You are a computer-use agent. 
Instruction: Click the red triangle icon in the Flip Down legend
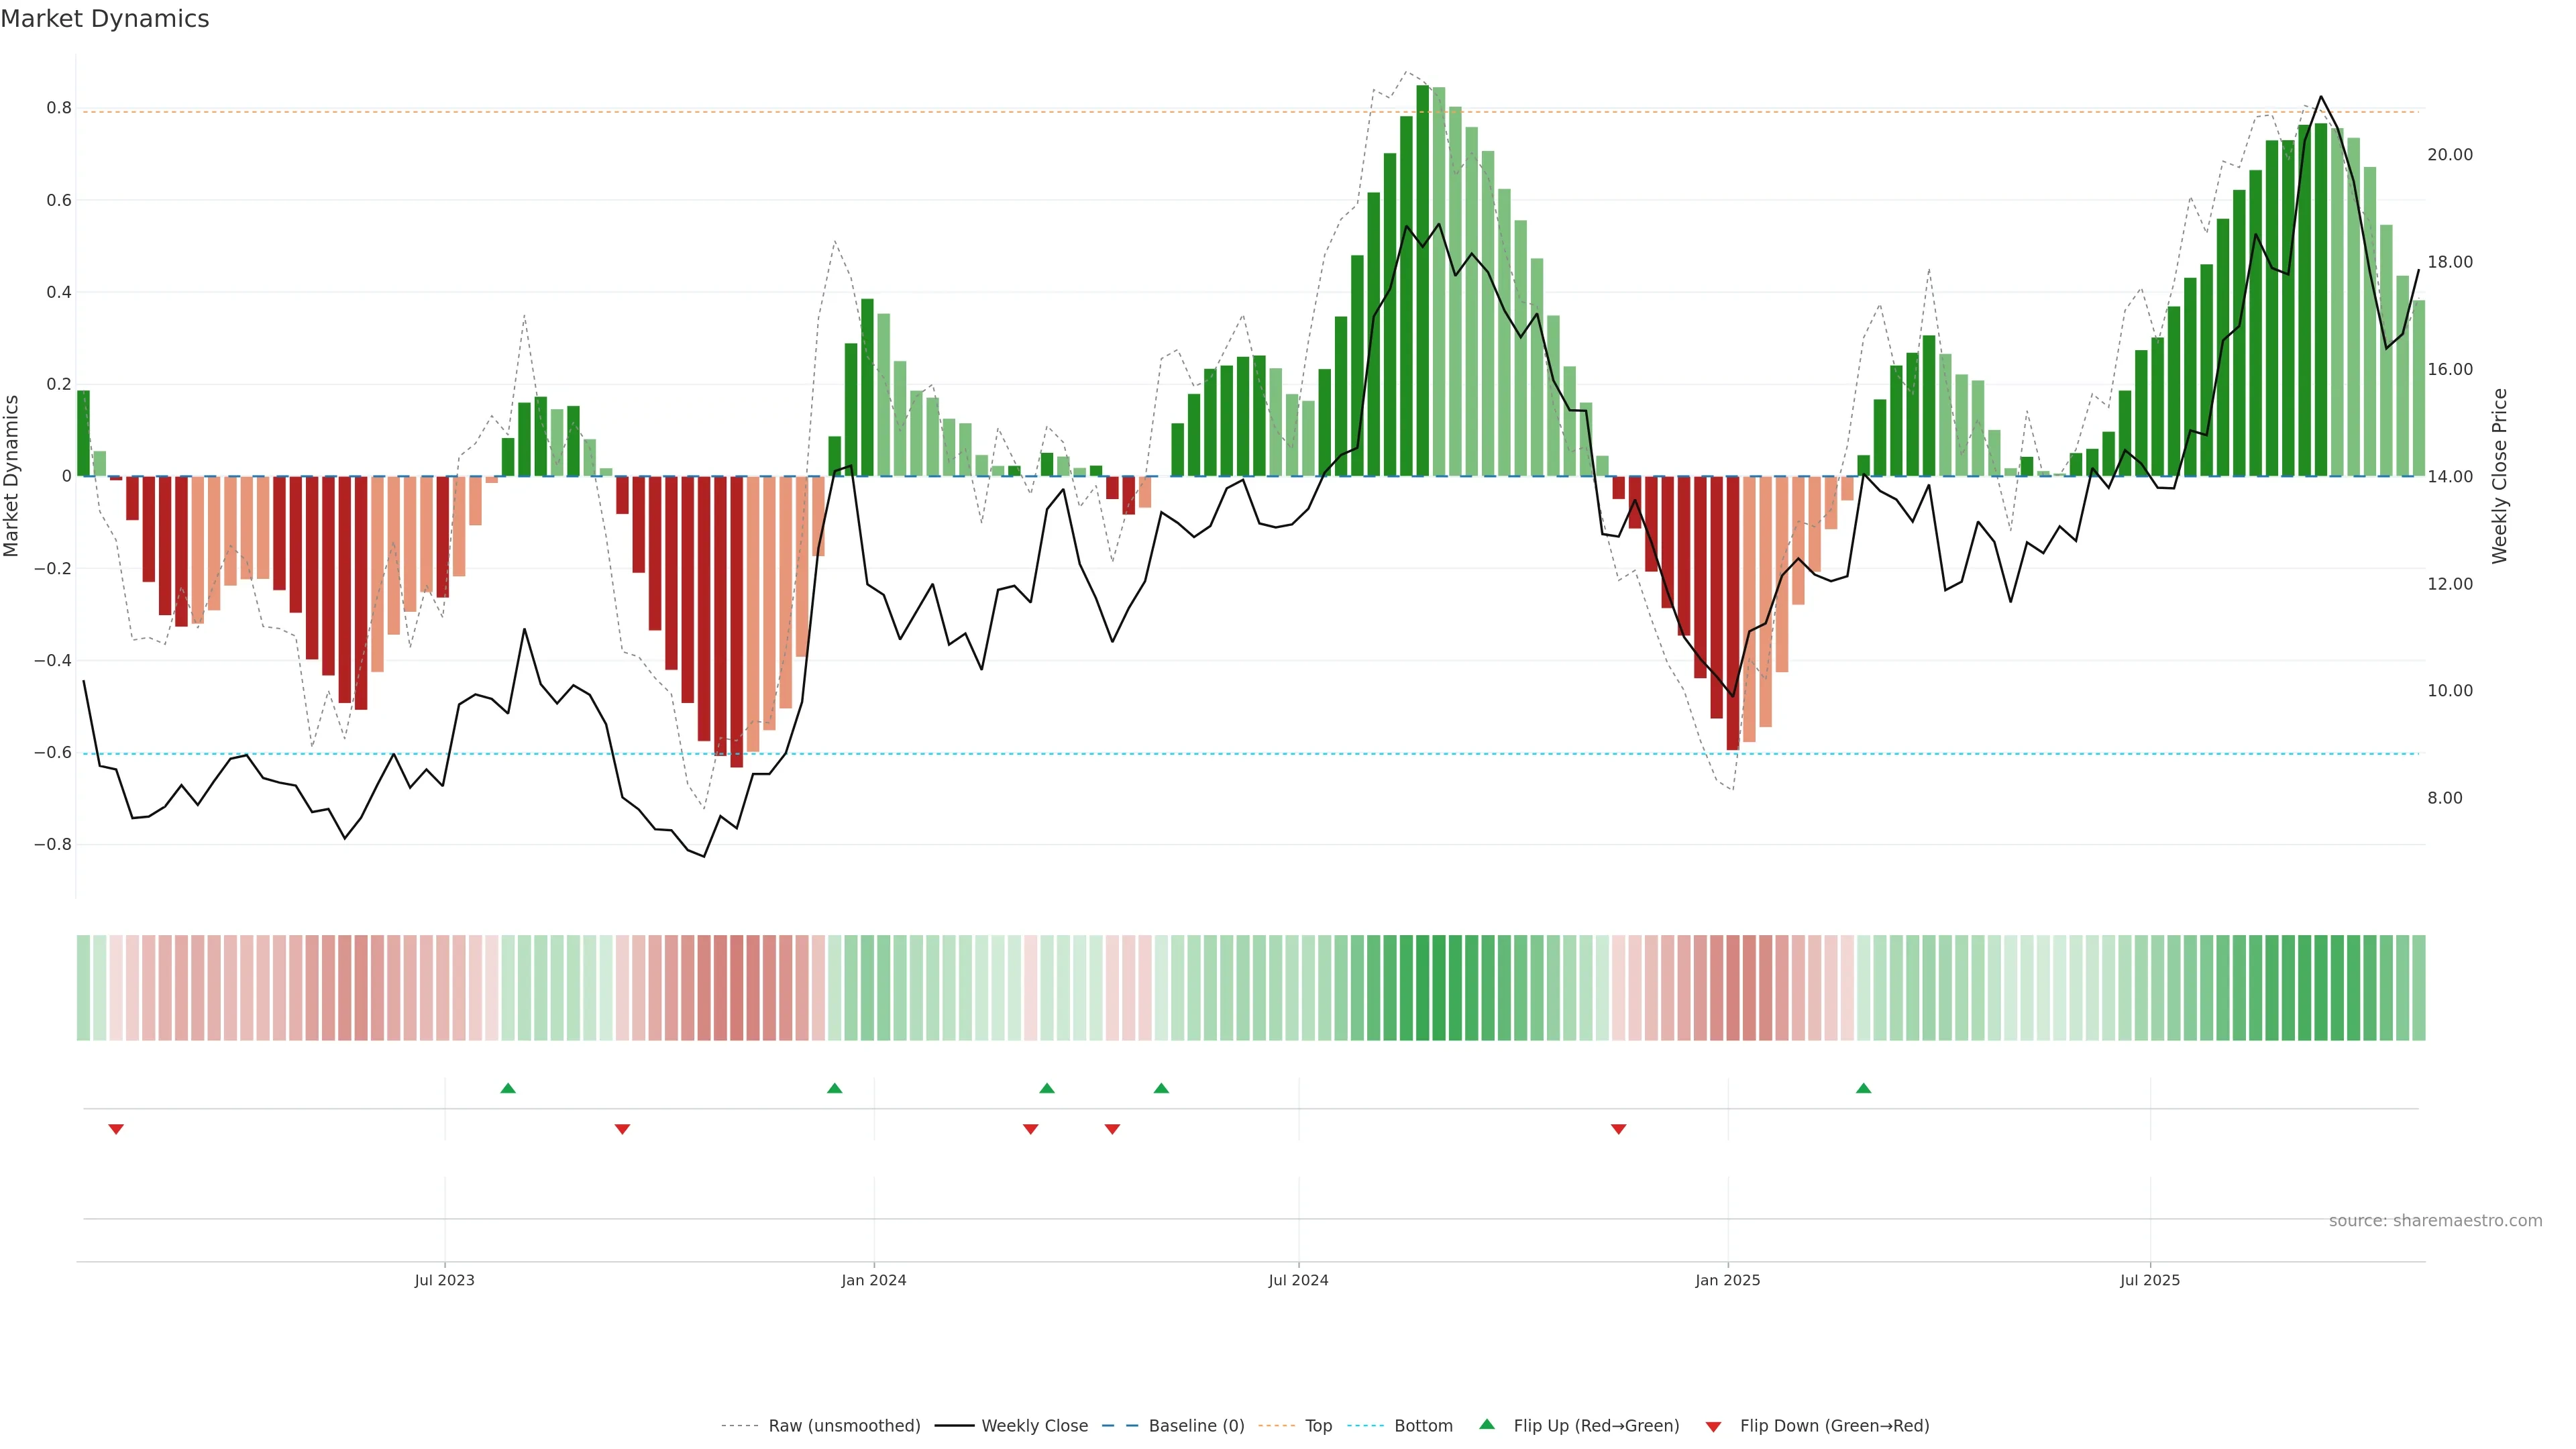tap(1713, 1427)
